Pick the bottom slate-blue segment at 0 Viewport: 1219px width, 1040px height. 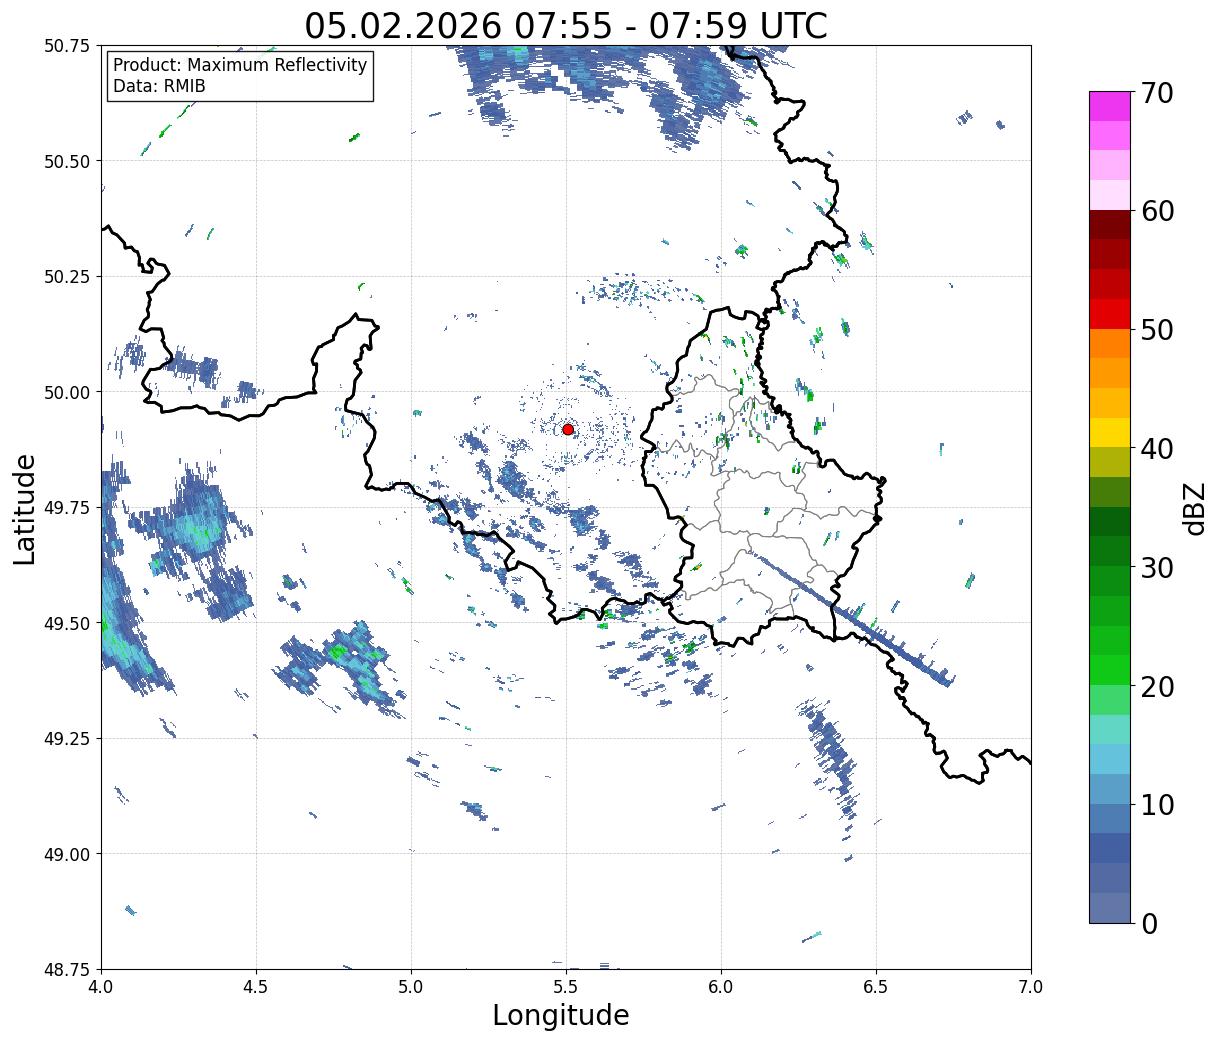[x=1110, y=907]
